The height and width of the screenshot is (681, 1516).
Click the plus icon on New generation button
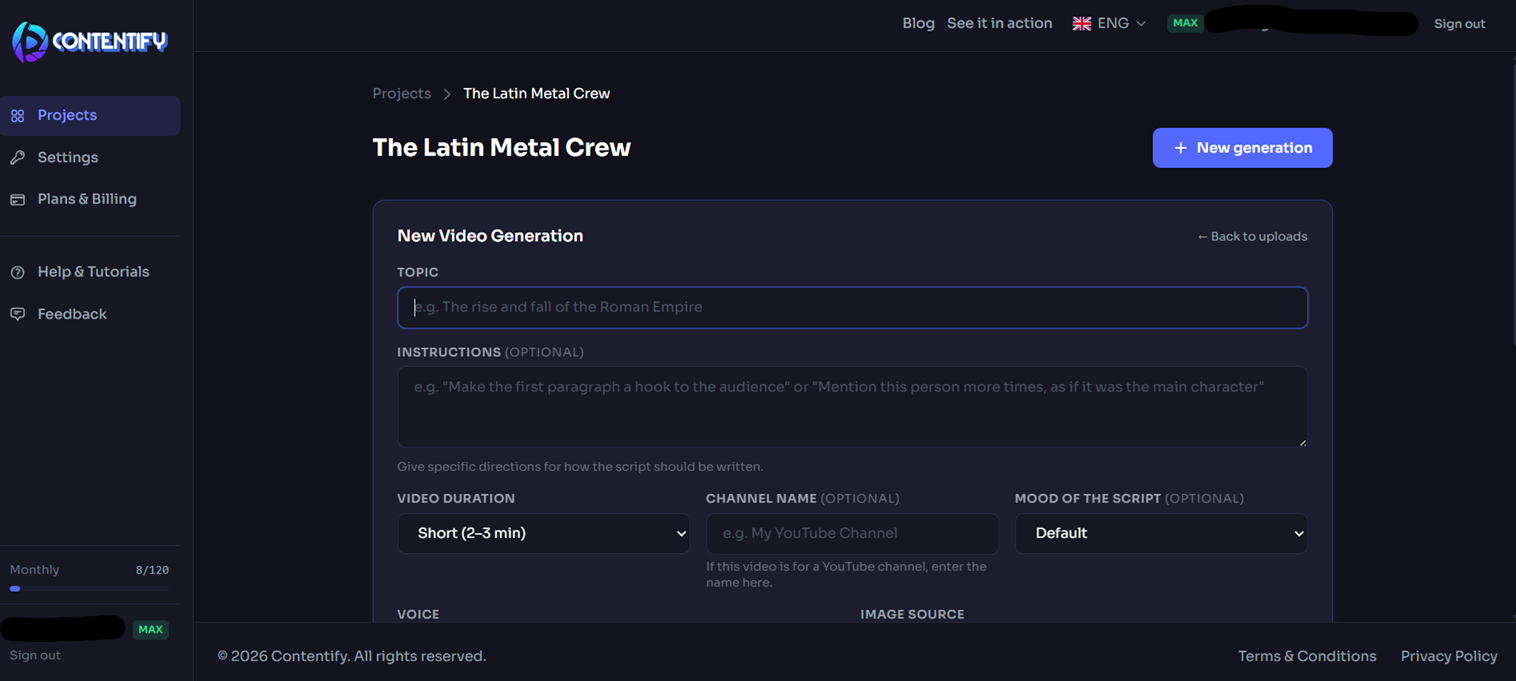[1180, 147]
